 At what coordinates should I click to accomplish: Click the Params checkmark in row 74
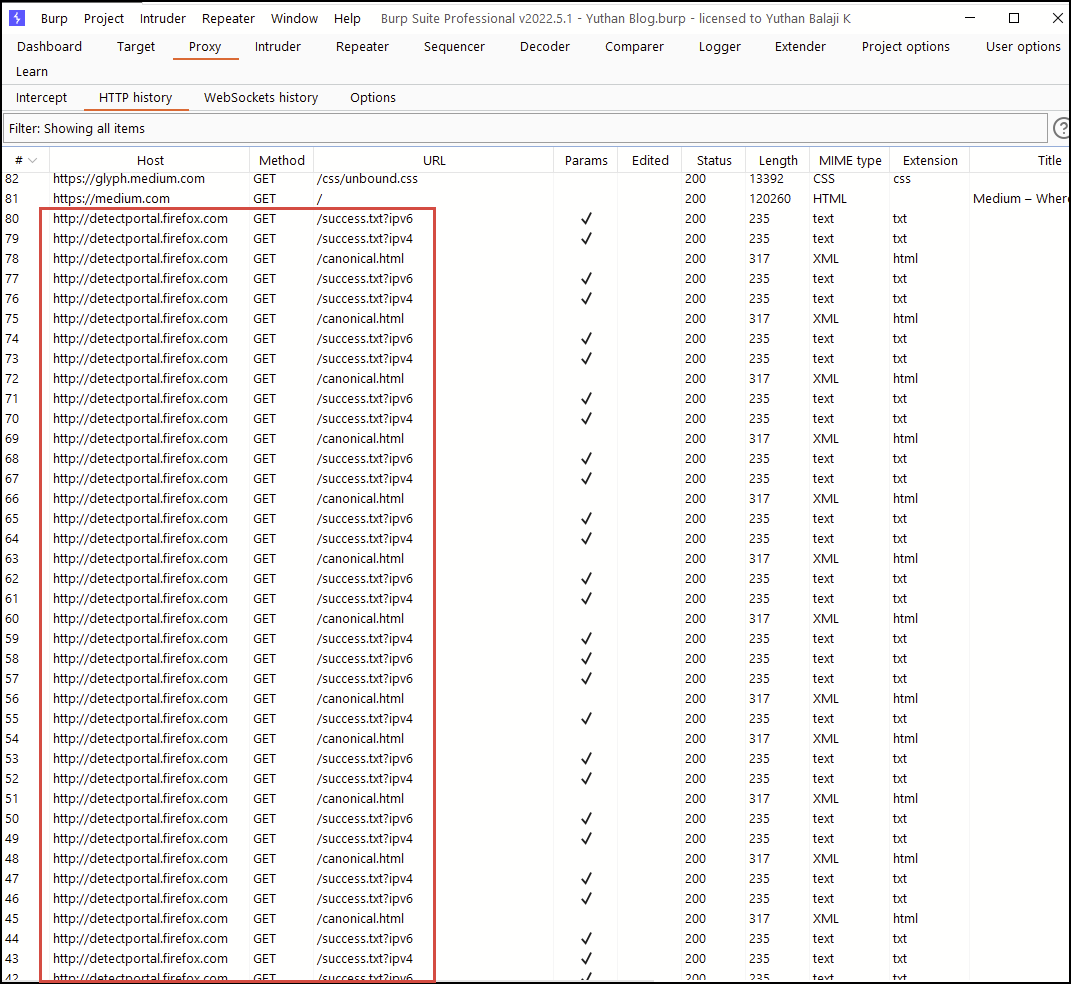(586, 339)
